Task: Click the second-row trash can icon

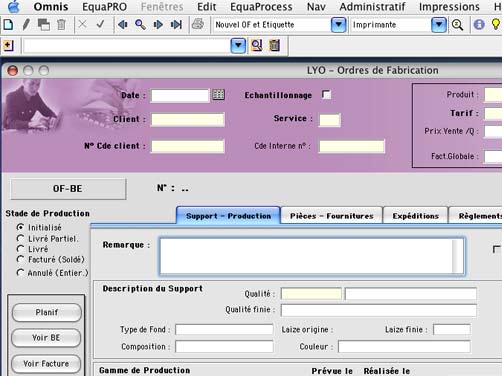Action: pos(275,45)
